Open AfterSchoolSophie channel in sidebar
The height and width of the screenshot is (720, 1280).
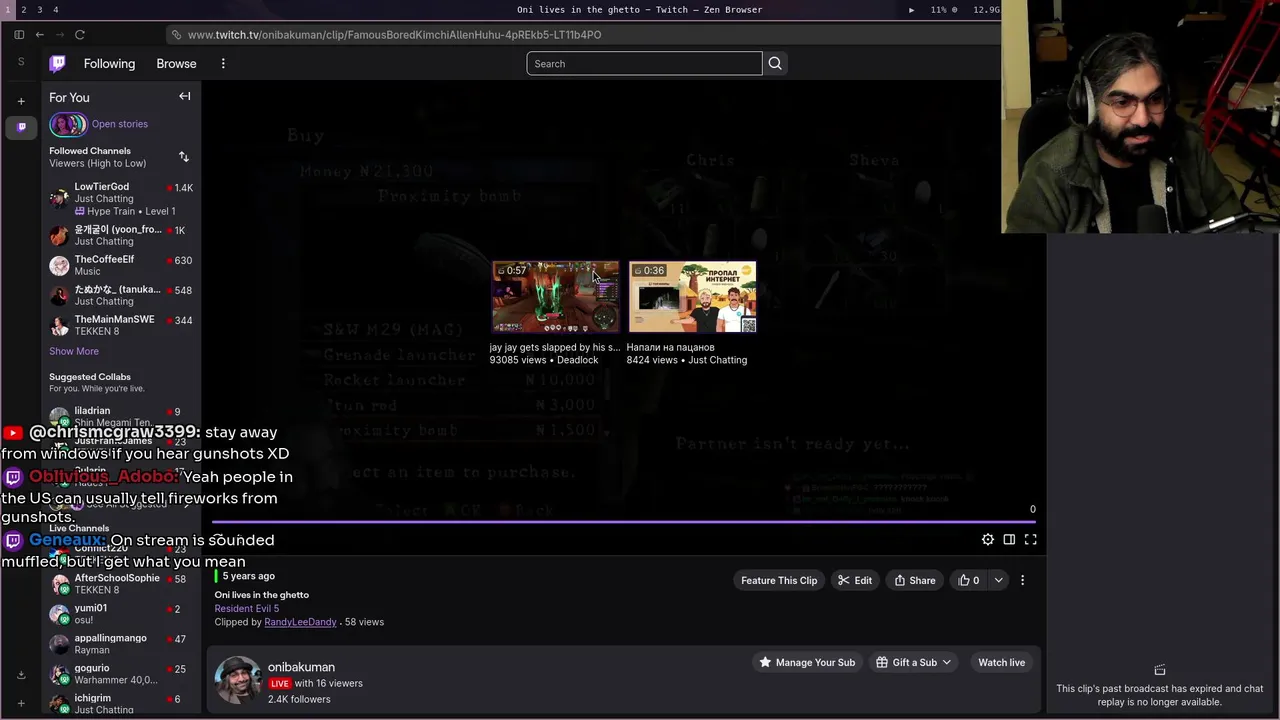pos(121,584)
